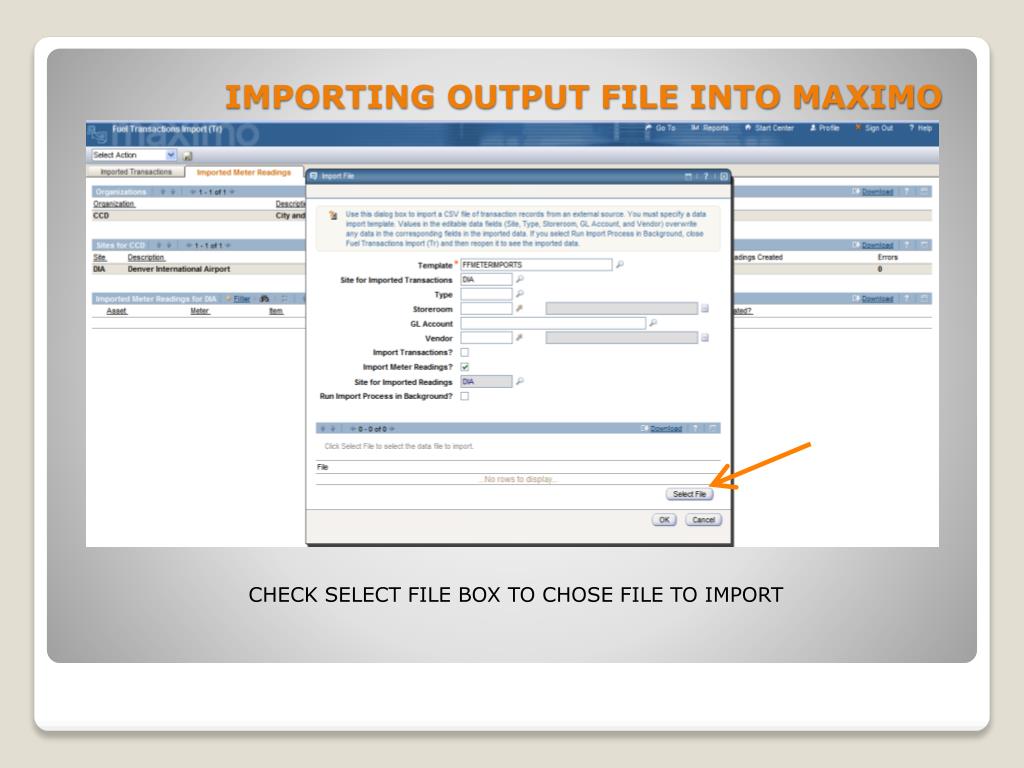Open Help in top navigation
Screen dimensions: 1024x768
(x=921, y=128)
